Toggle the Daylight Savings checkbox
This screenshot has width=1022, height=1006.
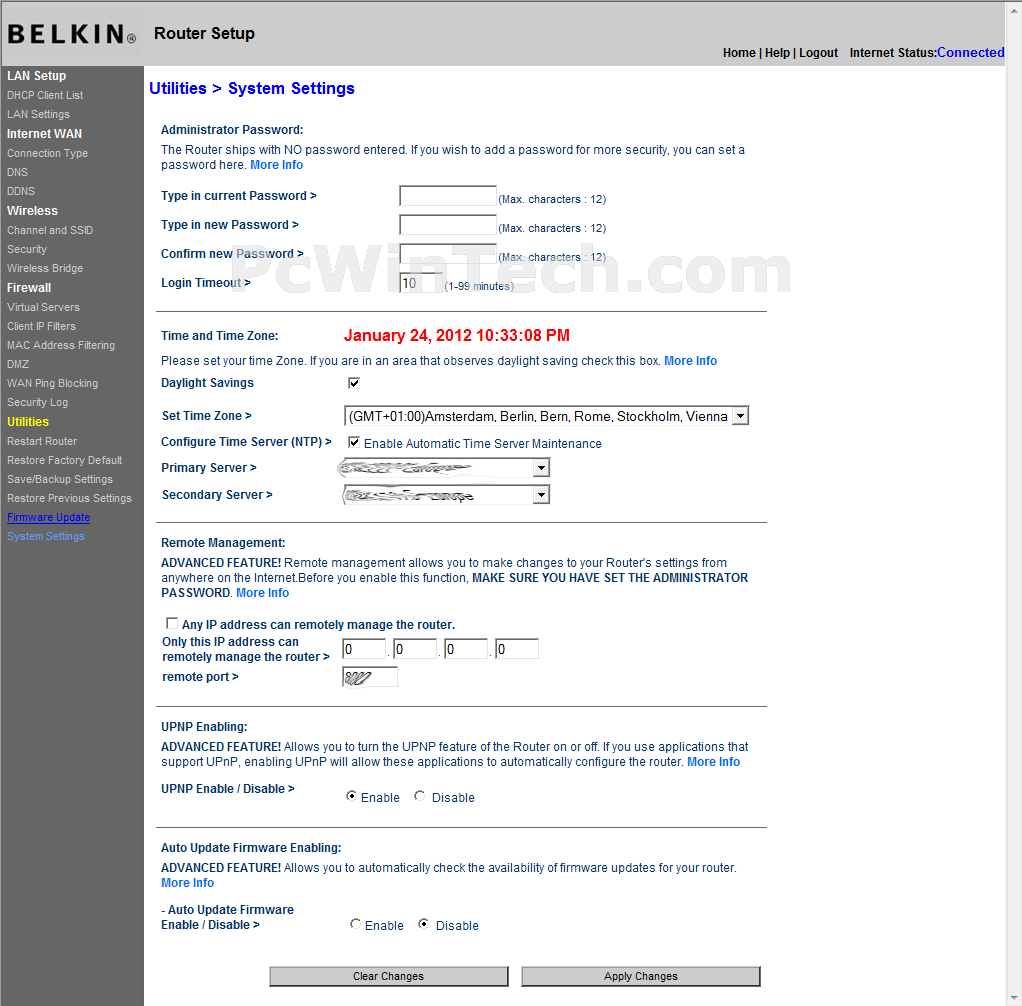[x=354, y=383]
